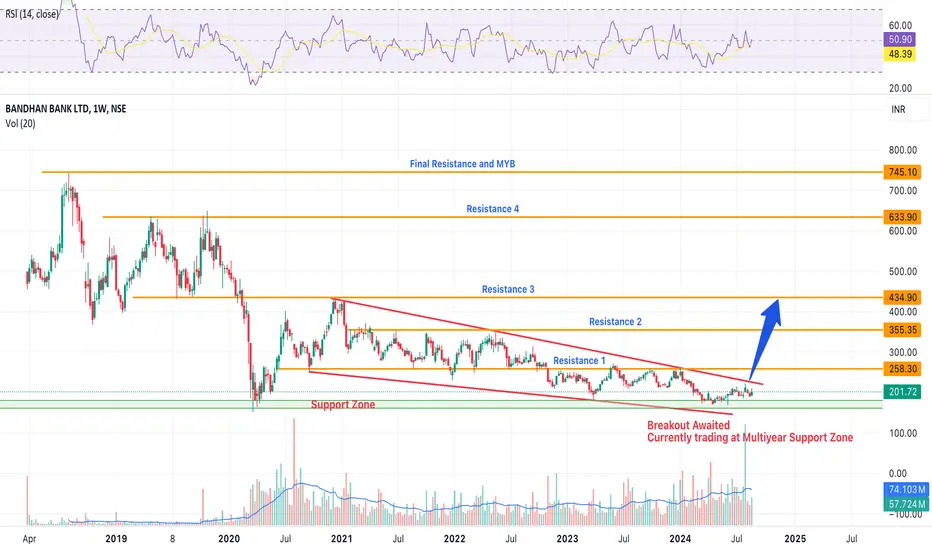Open the INR currency selector
This screenshot has height=550, width=932.
tap(898, 109)
